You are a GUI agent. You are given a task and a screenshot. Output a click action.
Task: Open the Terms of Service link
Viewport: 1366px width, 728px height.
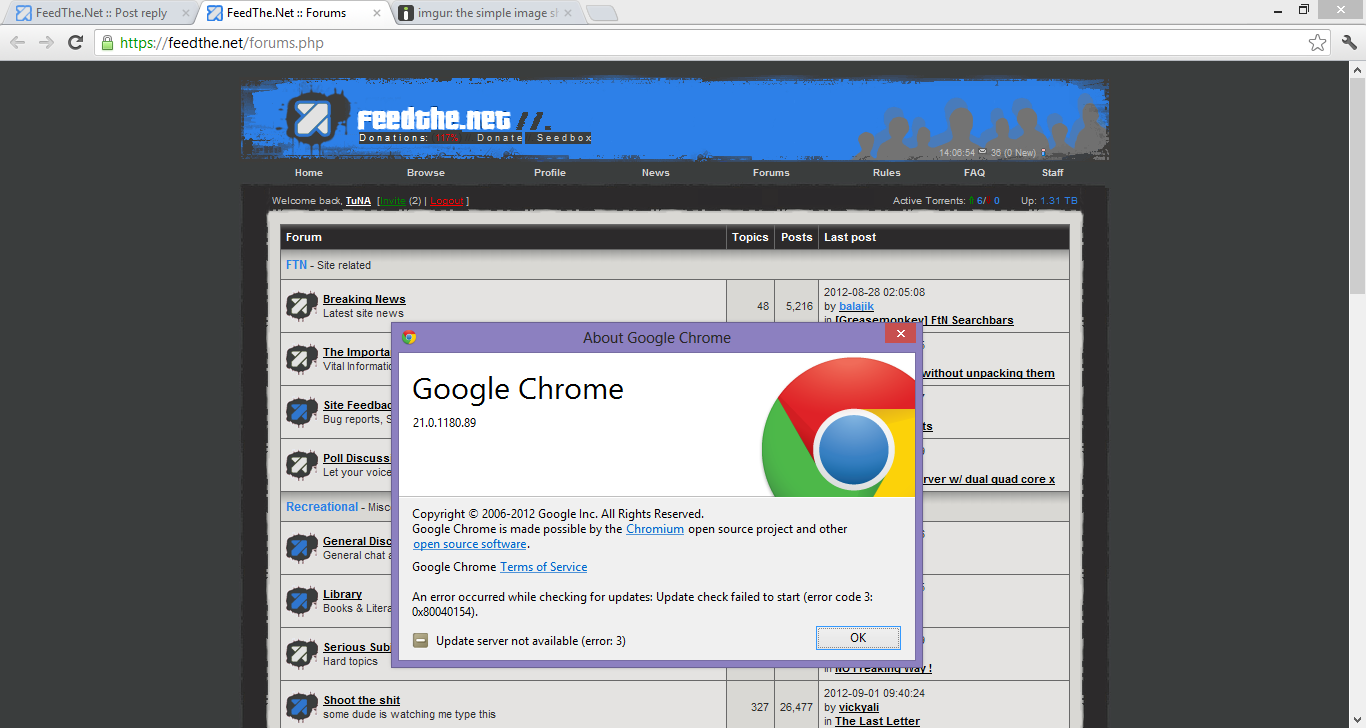(x=544, y=567)
